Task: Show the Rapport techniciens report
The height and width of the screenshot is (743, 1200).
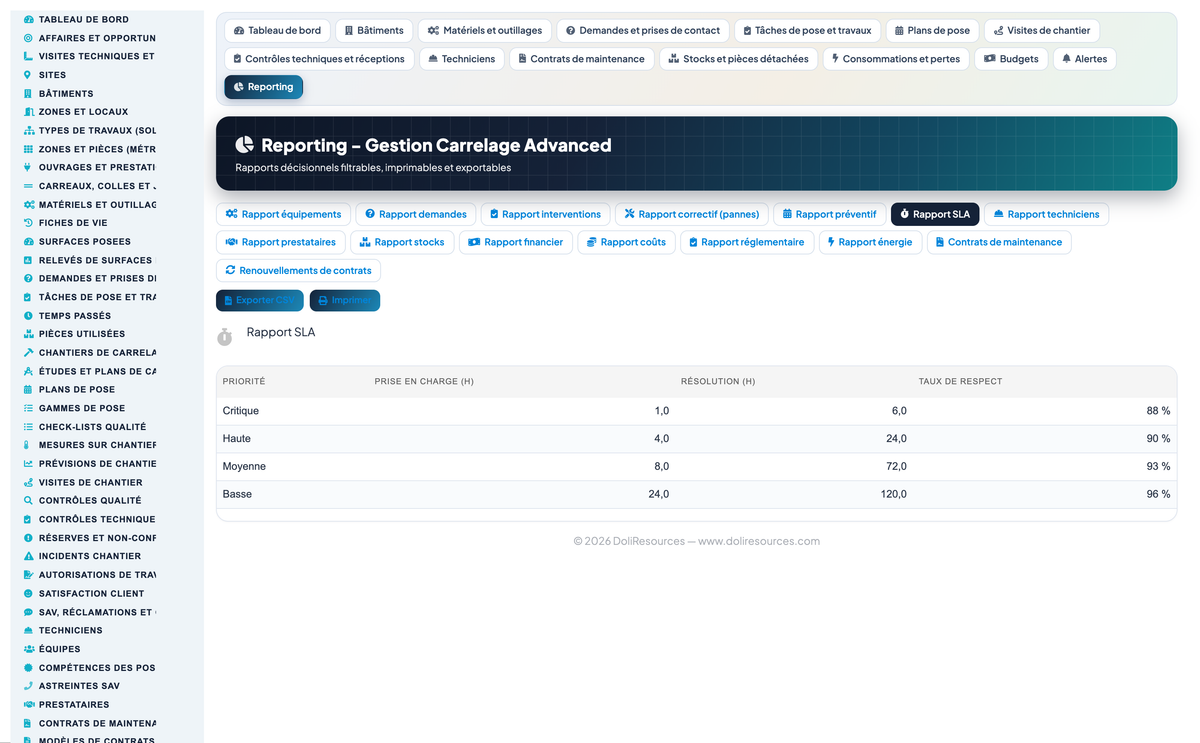Action: tap(1046, 214)
